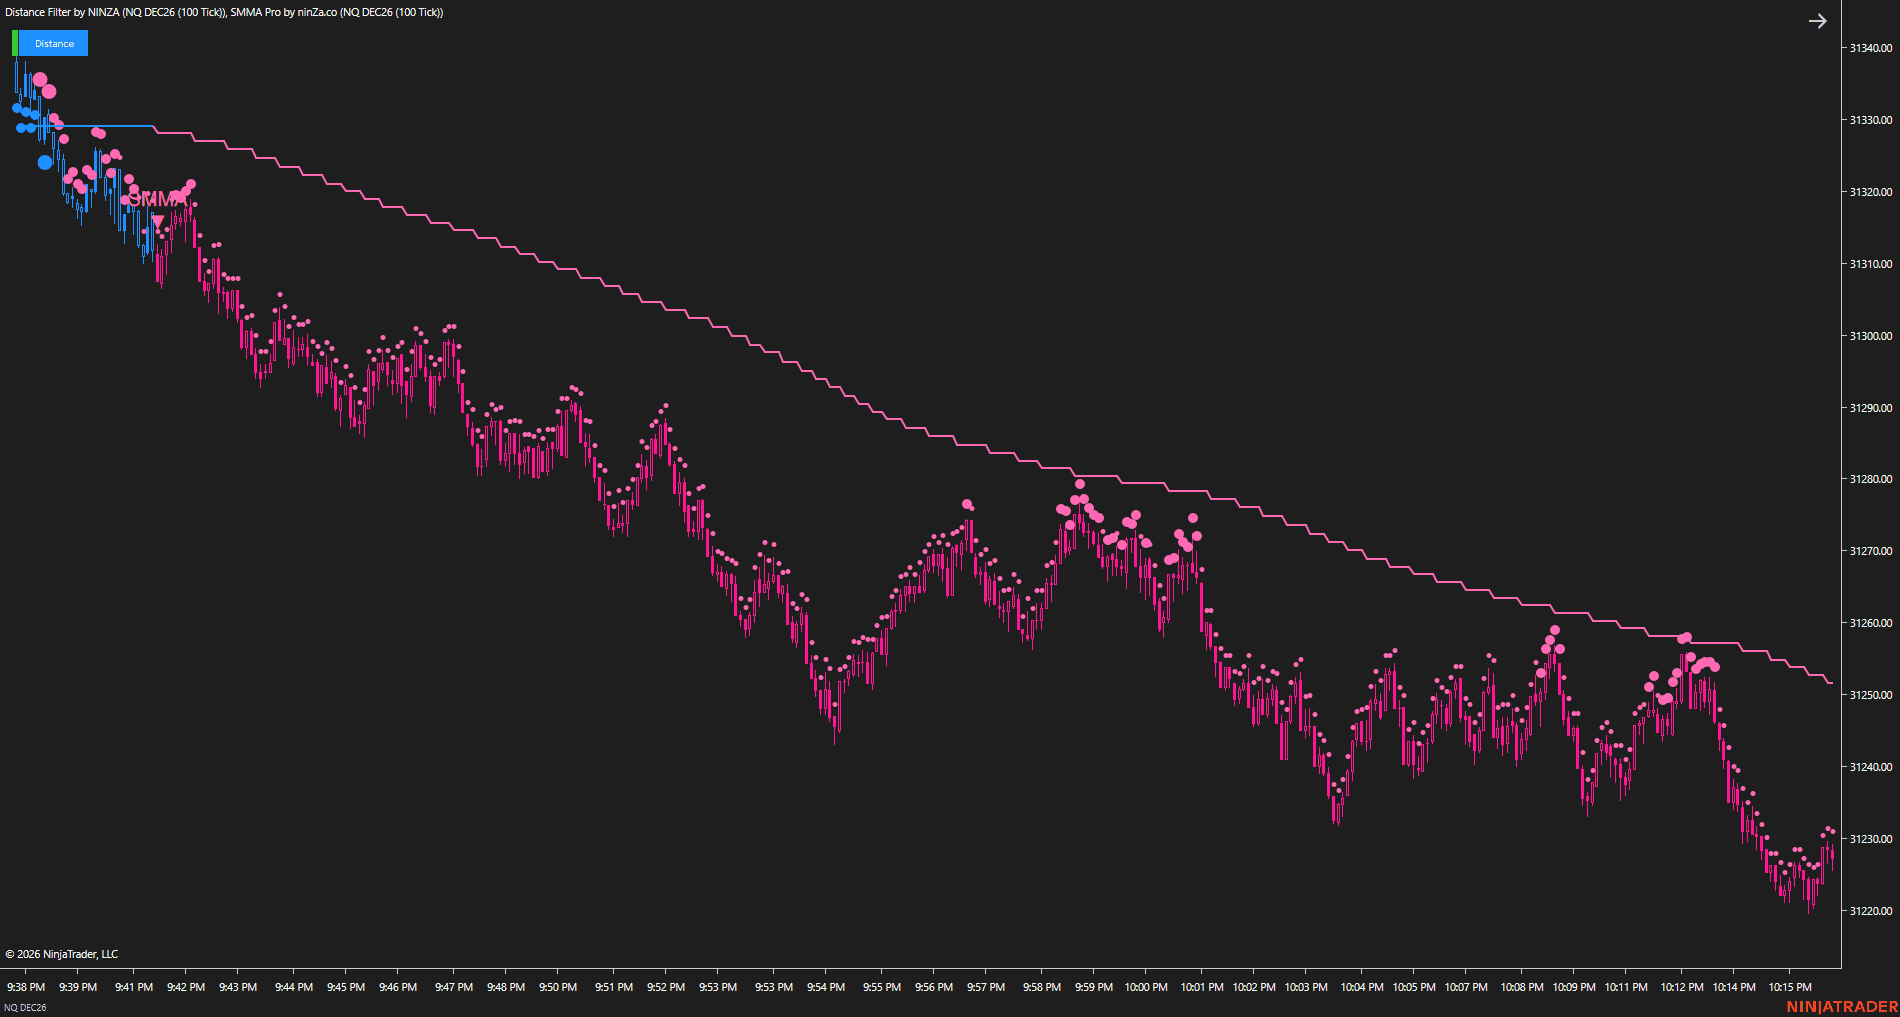Click the right arrow scroll-to-latest icon
Screen dimensions: 1900x1017
(x=1818, y=21)
